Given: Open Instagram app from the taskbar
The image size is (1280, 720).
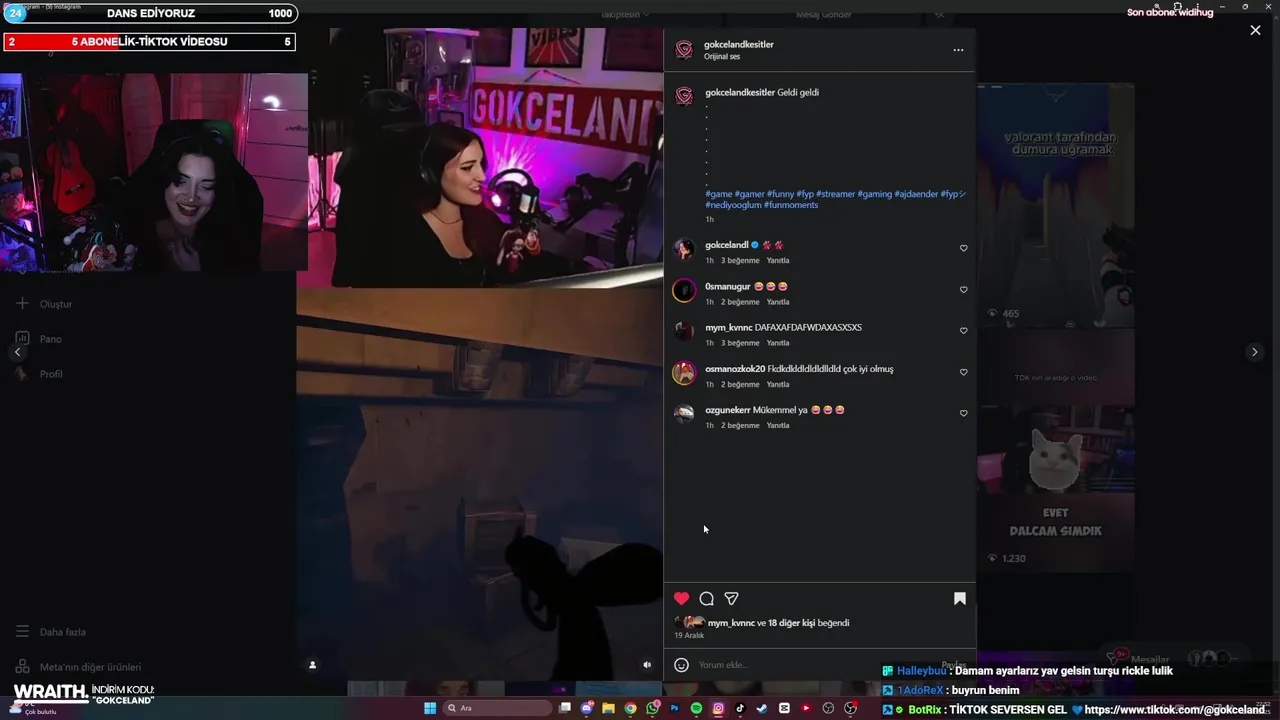Looking at the screenshot, I should [718, 708].
